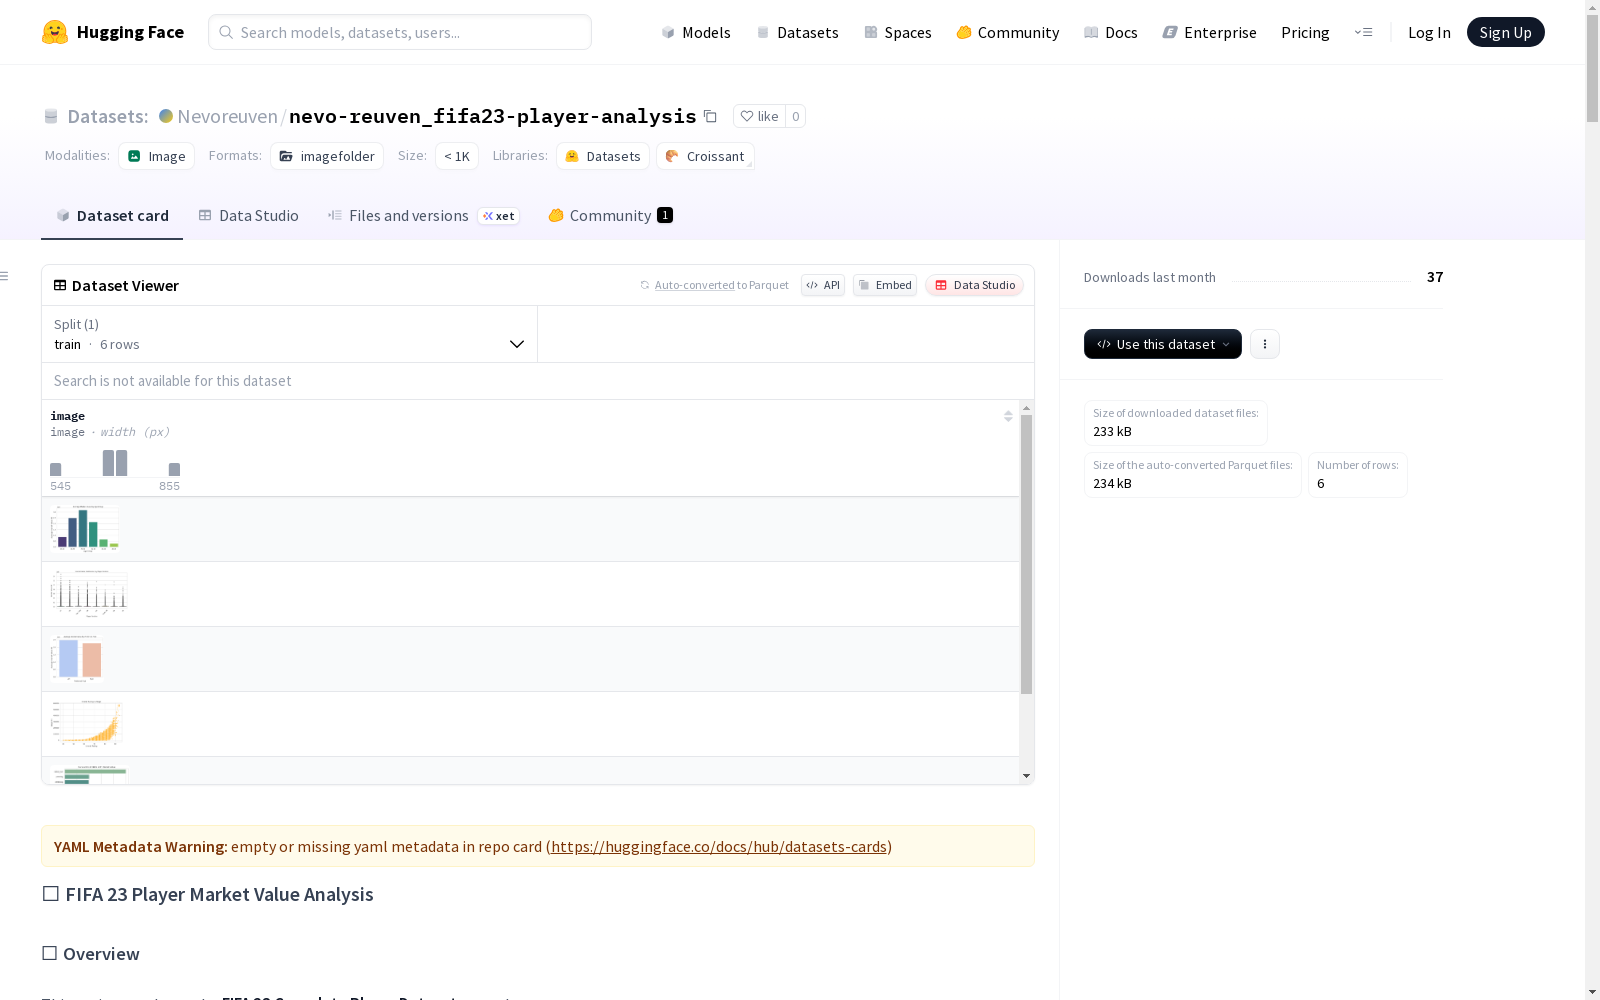Click the Overview heading
The width and height of the screenshot is (1600, 1000).
91,953
